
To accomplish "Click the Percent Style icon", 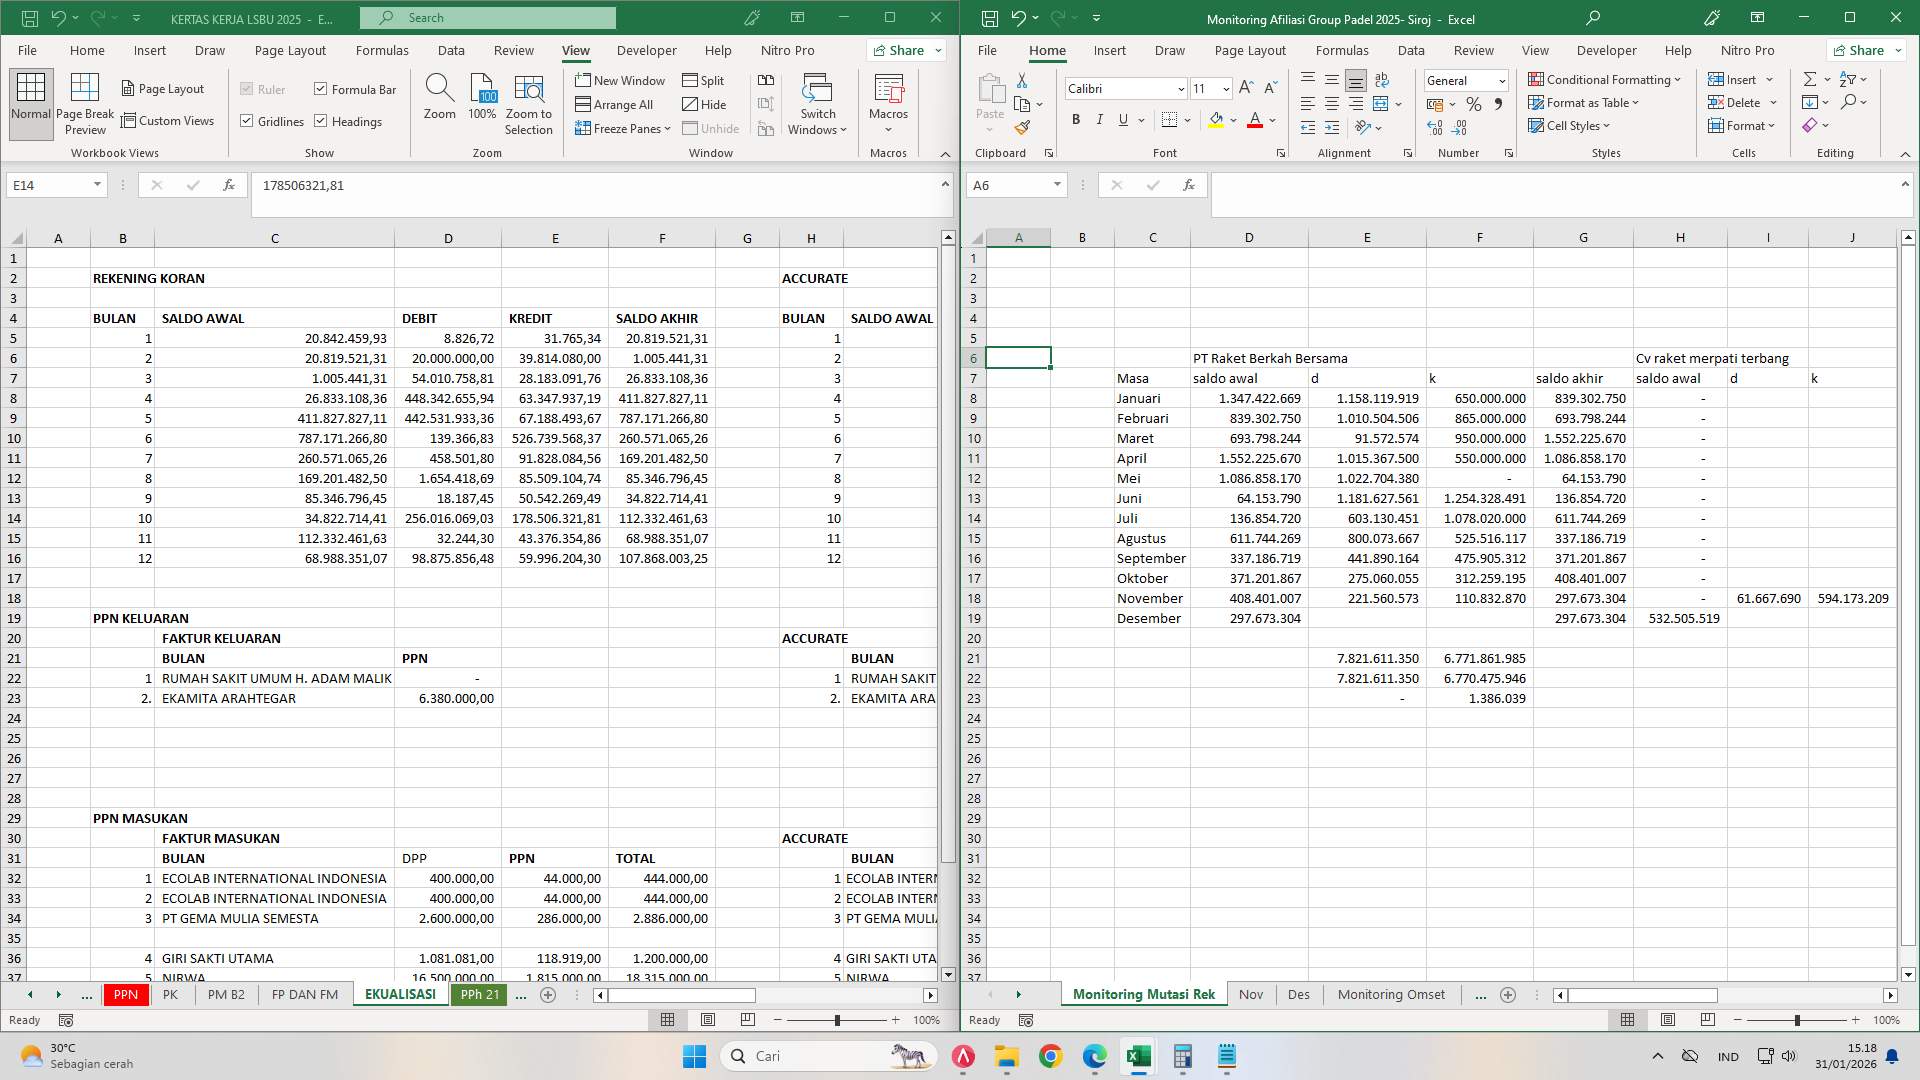I will pyautogui.click(x=1473, y=103).
